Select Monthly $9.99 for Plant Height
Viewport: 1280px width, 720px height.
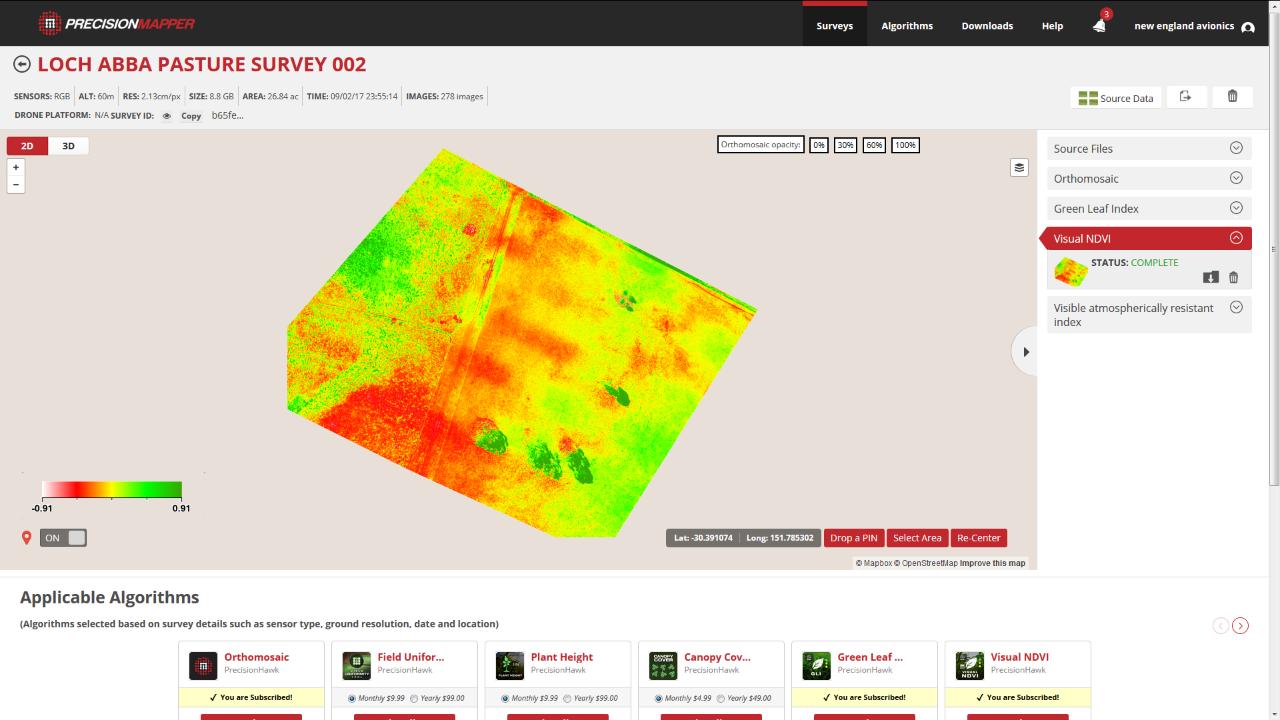coord(504,699)
